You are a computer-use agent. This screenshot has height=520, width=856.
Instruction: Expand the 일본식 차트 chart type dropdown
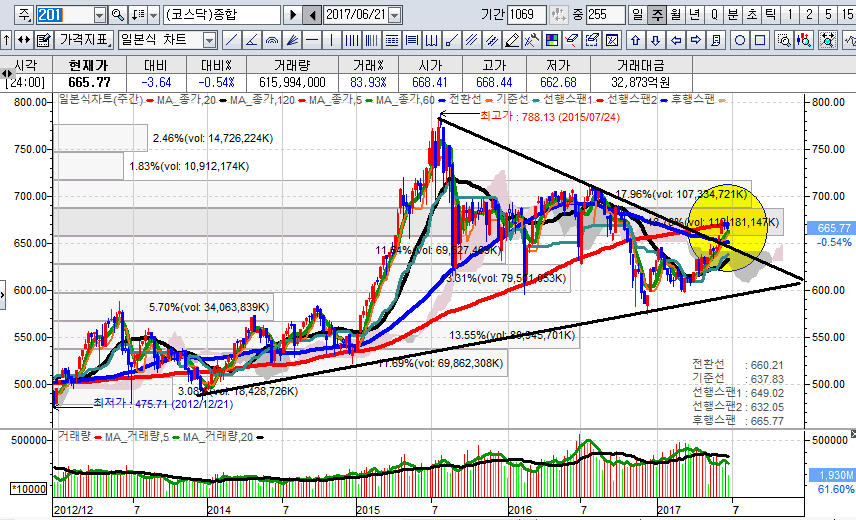(209, 40)
